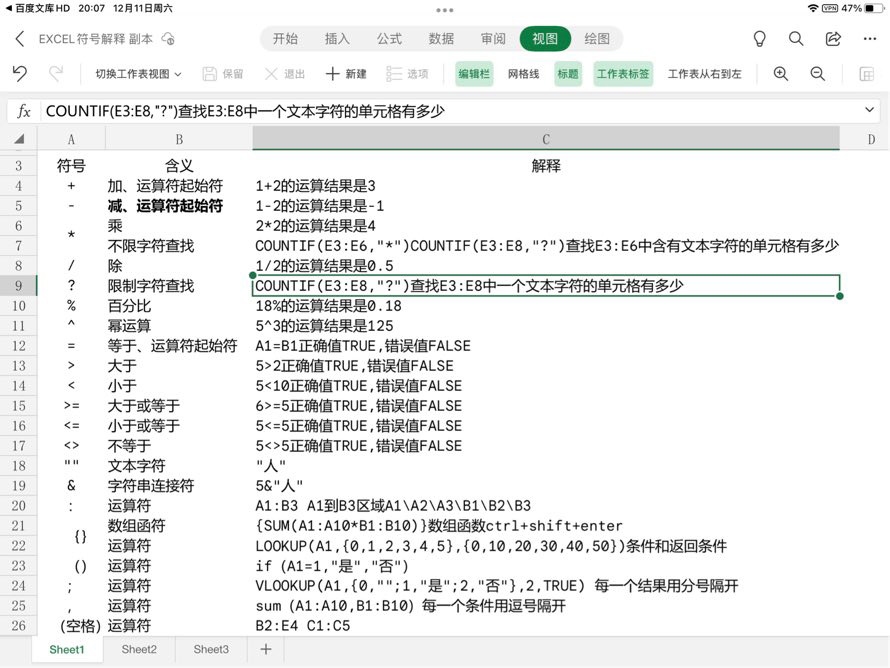Tap the lightbulb help icon
Image resolution: width=890 pixels, height=668 pixels.
760,38
